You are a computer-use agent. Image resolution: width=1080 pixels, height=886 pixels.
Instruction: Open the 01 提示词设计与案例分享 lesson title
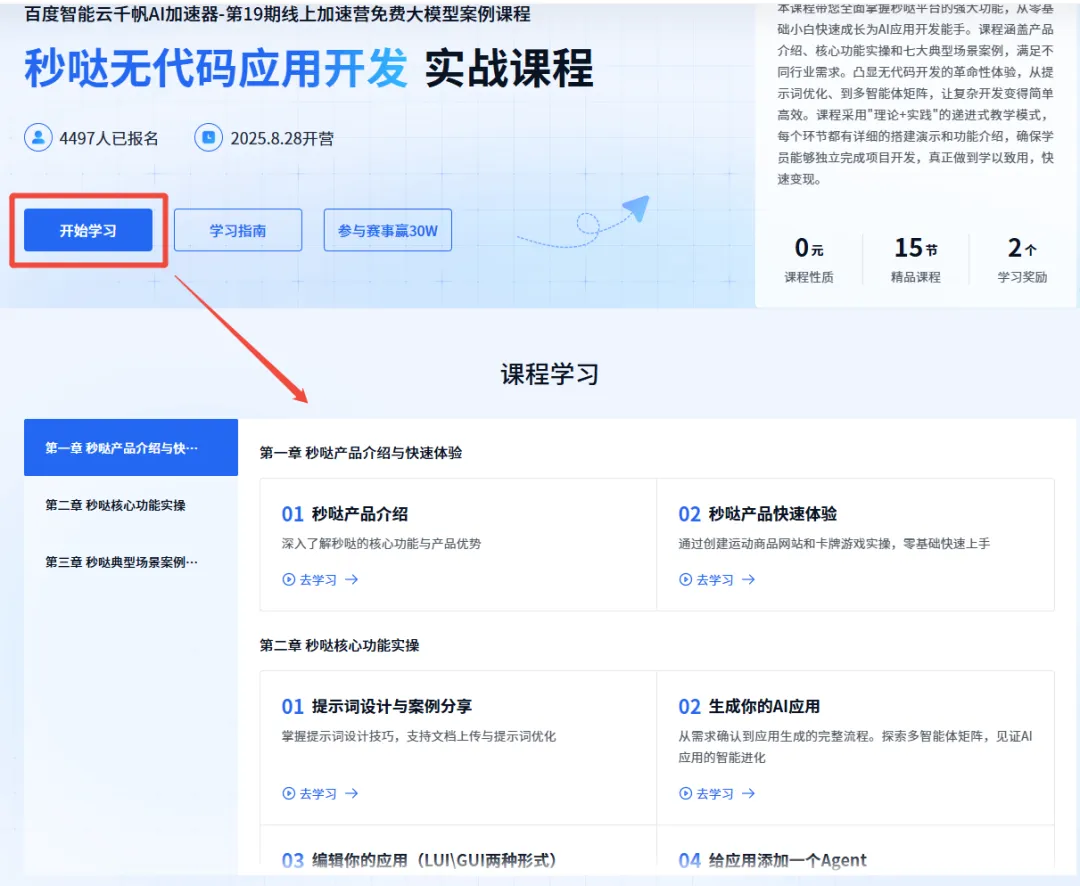(x=377, y=706)
